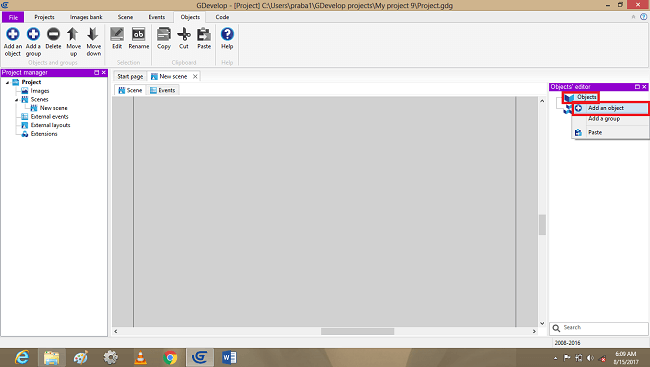Viewport: 650px width, 367px height.
Task: Click the Move up arrow icon
Action: point(73,34)
